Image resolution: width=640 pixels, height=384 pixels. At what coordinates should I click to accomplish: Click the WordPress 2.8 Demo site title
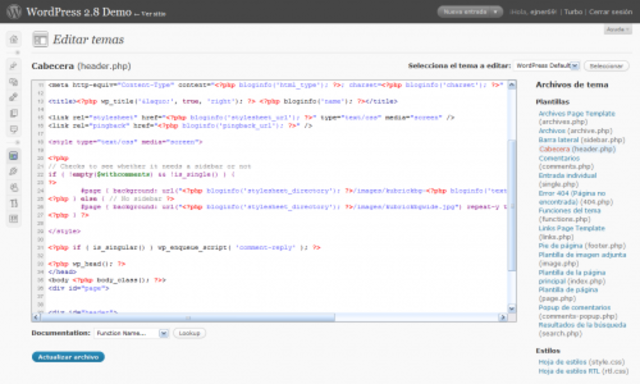pyautogui.click(x=79, y=12)
